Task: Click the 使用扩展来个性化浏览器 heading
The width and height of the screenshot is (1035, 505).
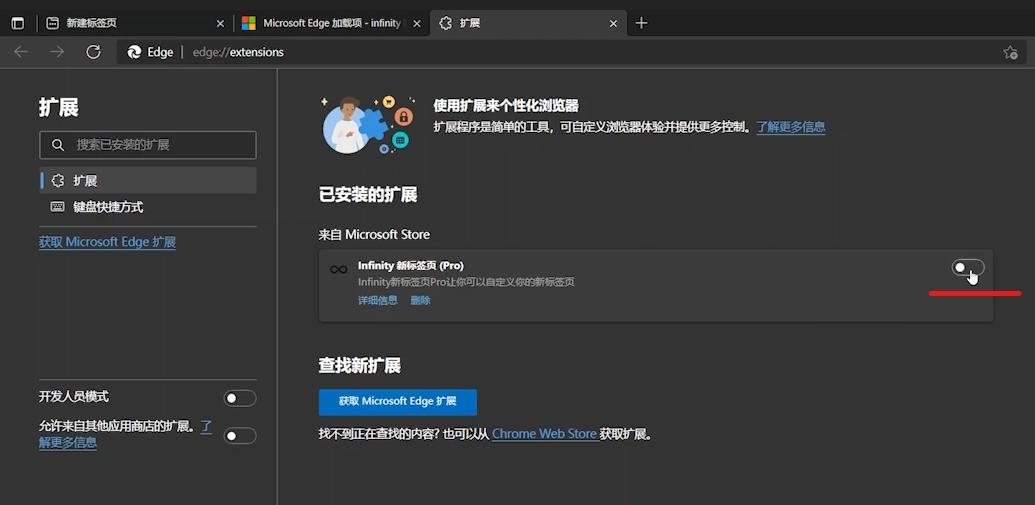Action: click(506, 106)
